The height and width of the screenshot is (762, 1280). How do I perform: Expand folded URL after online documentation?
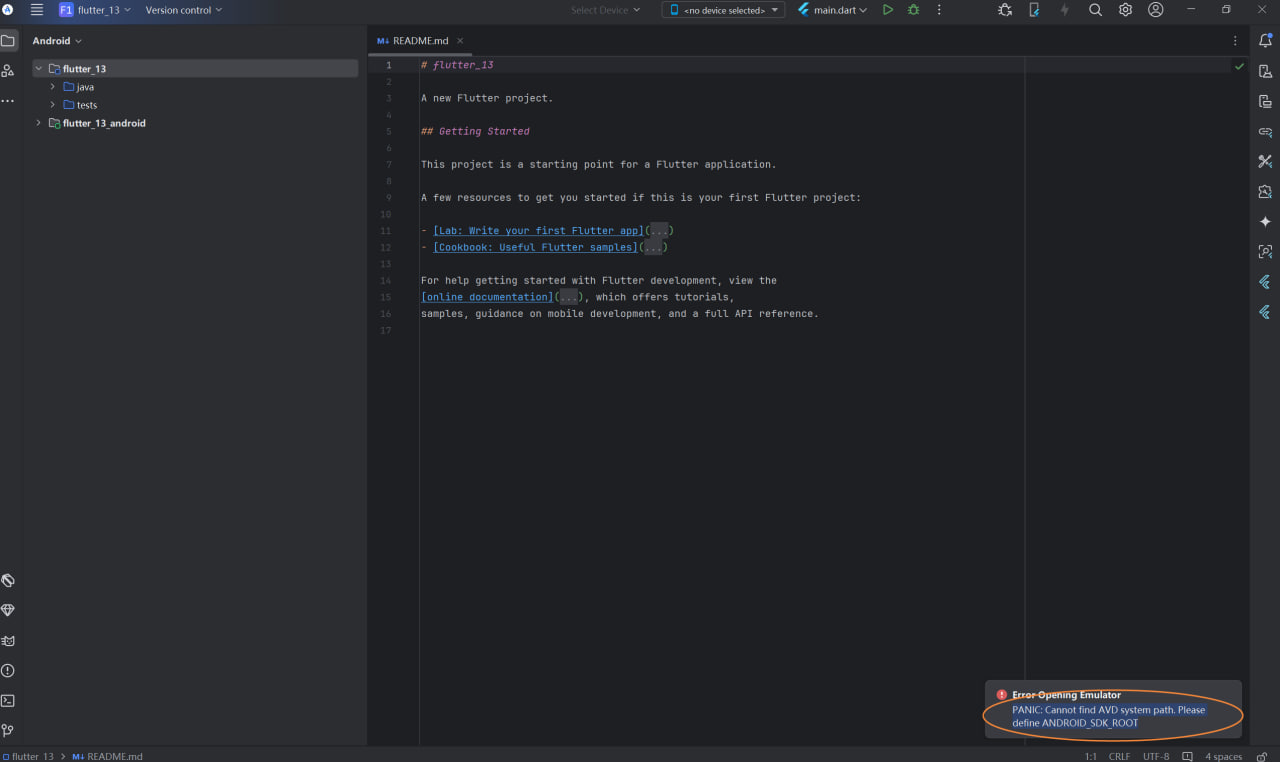tap(569, 297)
